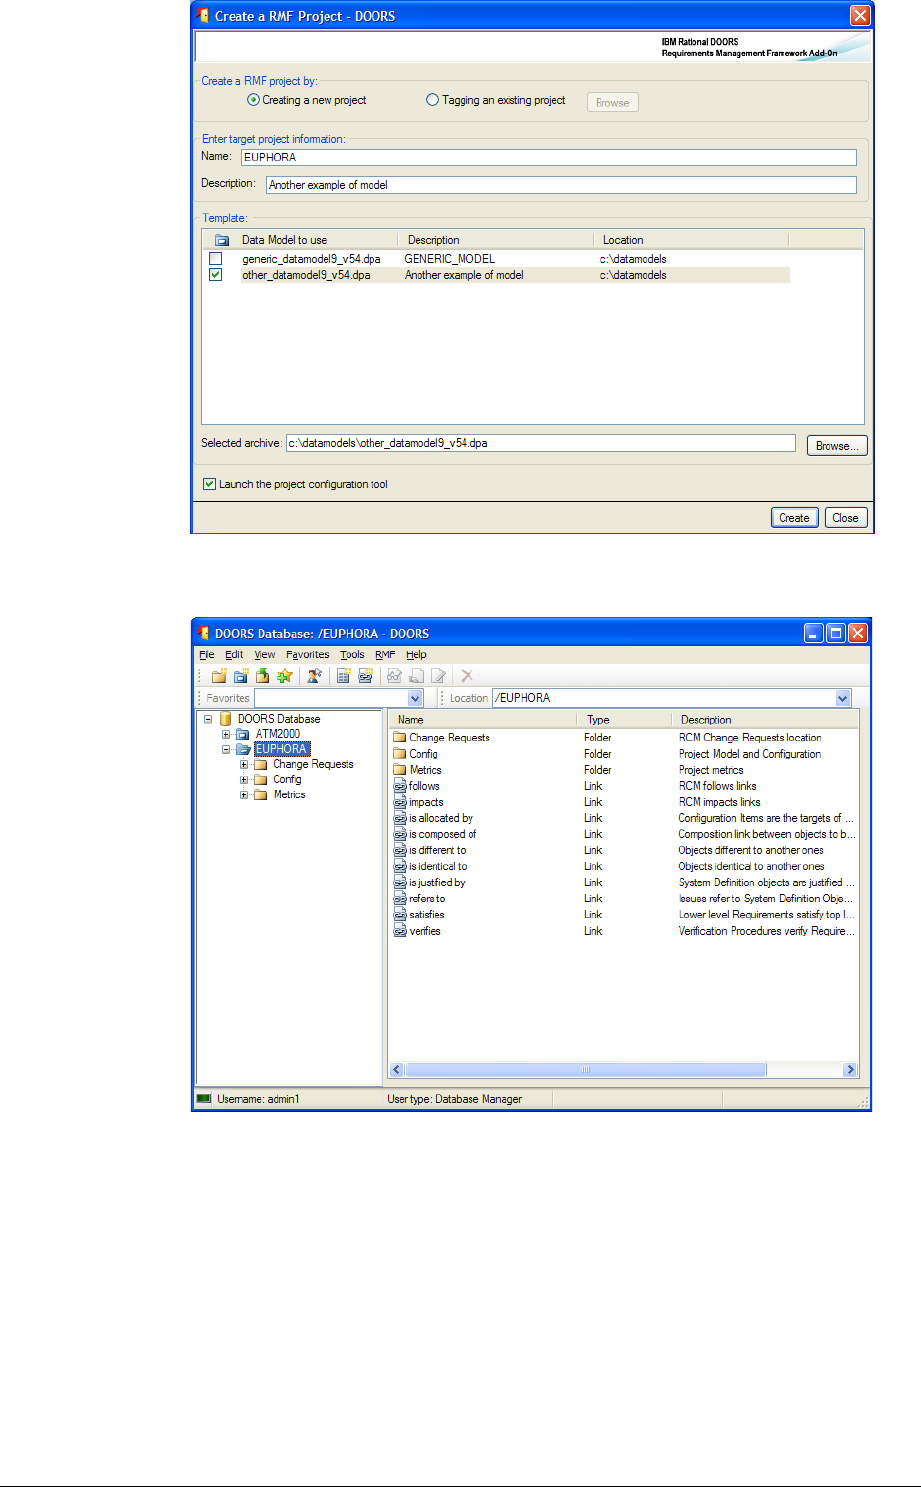This screenshot has height=1487, width=921.
Task: Click the open read-only glasses icon
Action: 394,676
